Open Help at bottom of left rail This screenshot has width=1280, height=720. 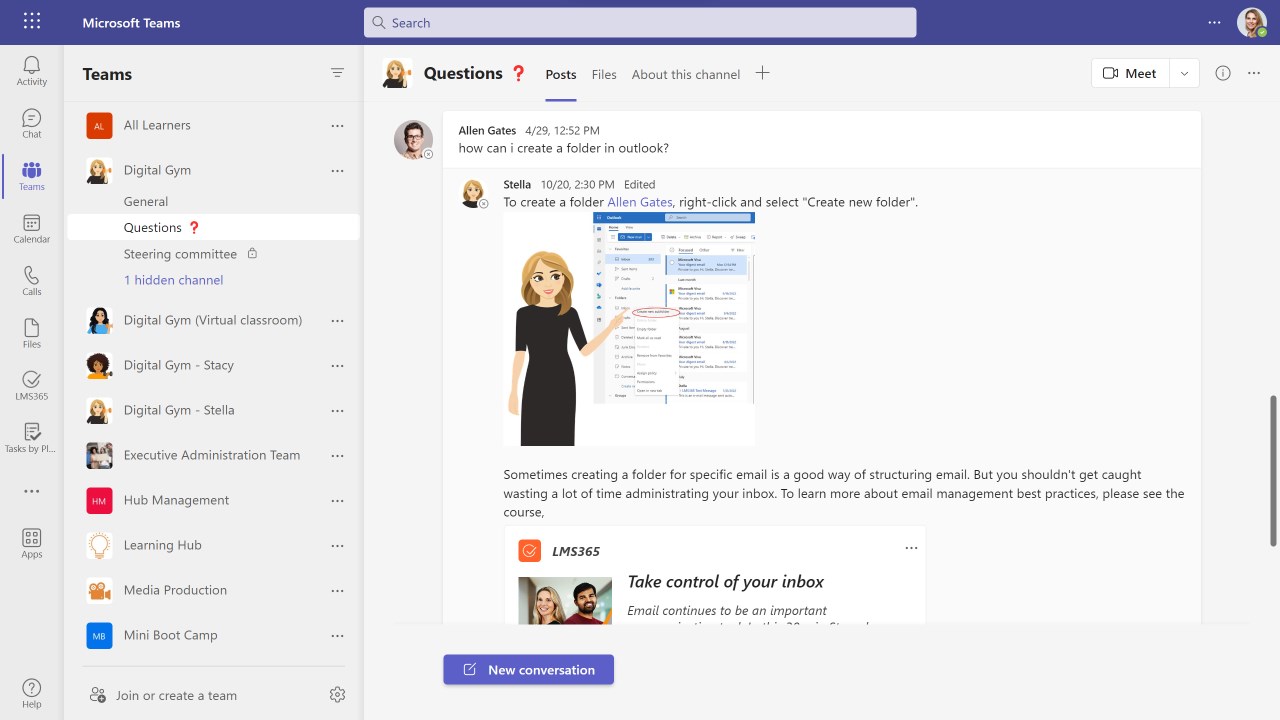click(32, 693)
